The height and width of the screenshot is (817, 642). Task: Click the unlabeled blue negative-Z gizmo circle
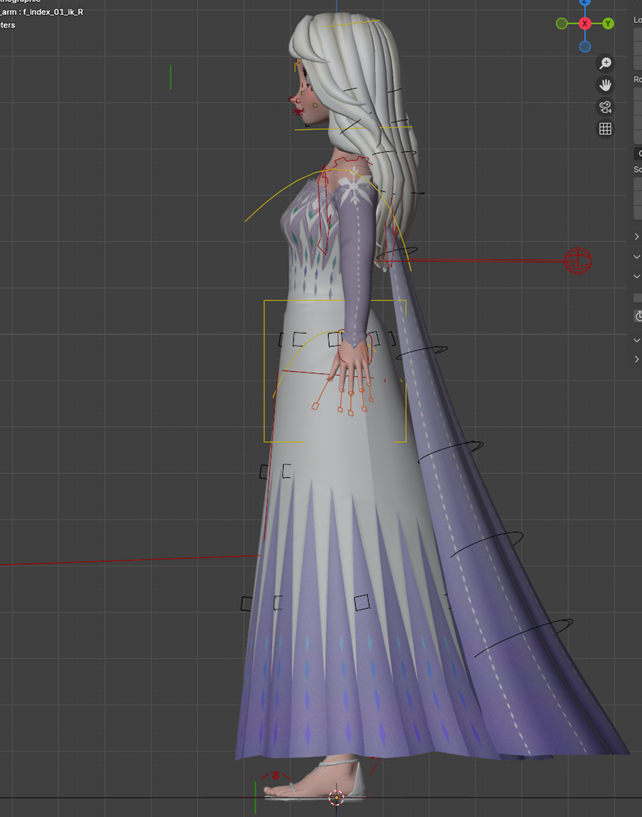coord(585,47)
